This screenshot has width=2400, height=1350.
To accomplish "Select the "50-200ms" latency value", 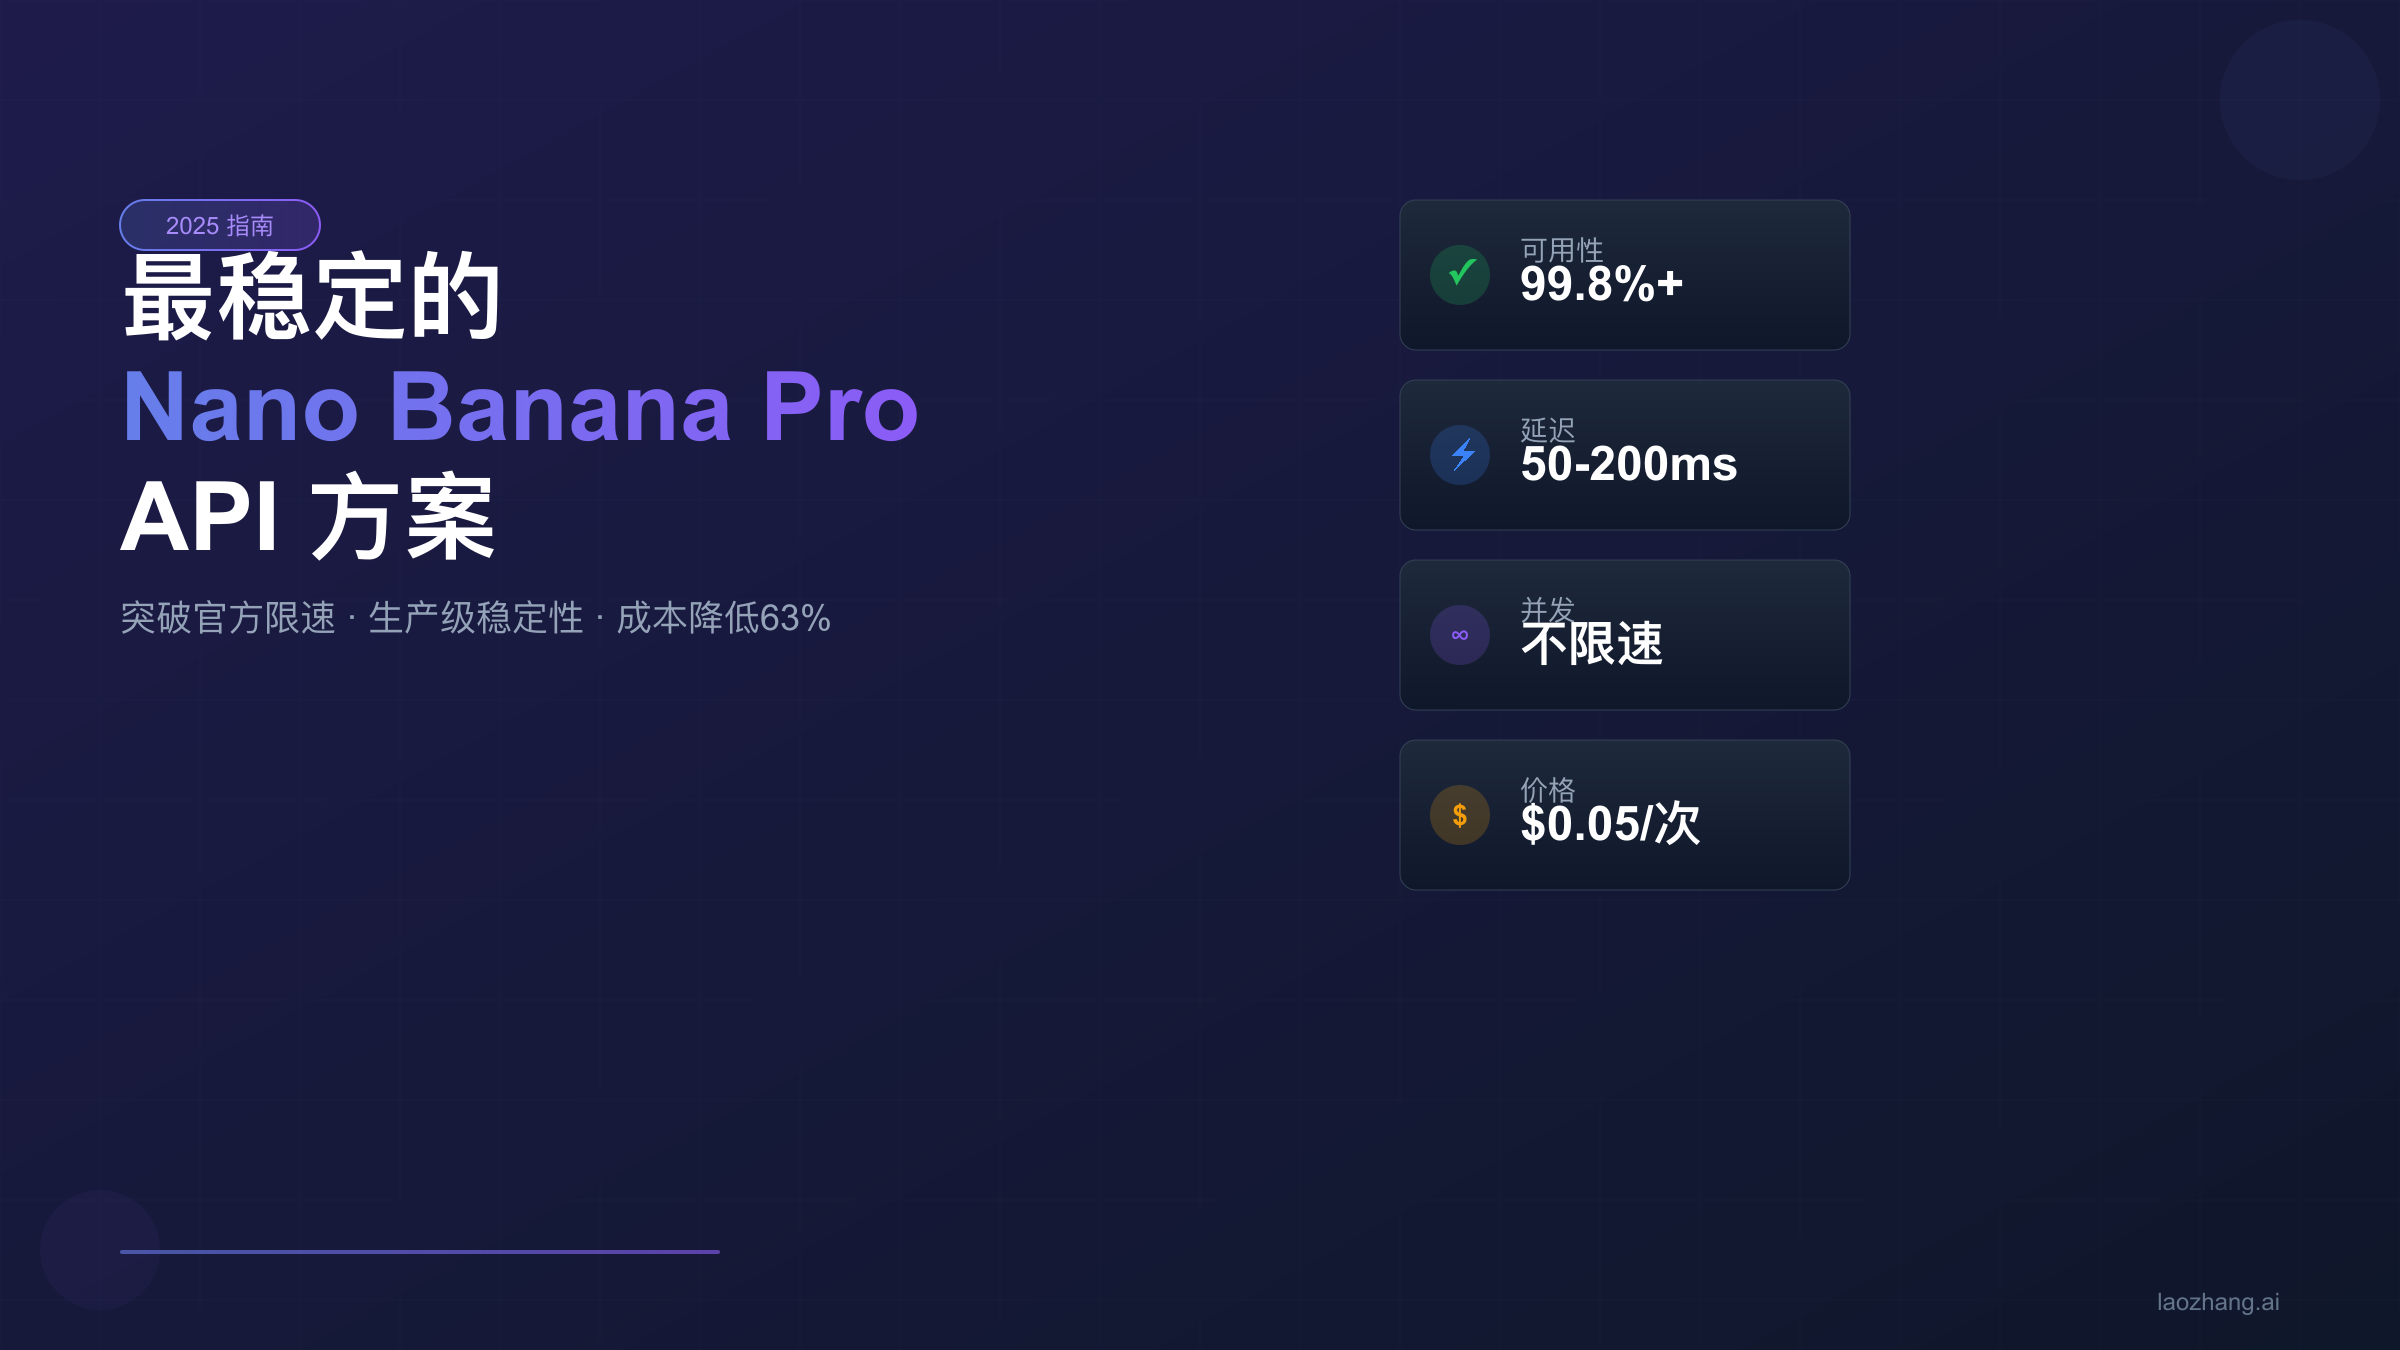I will 1629,465.
